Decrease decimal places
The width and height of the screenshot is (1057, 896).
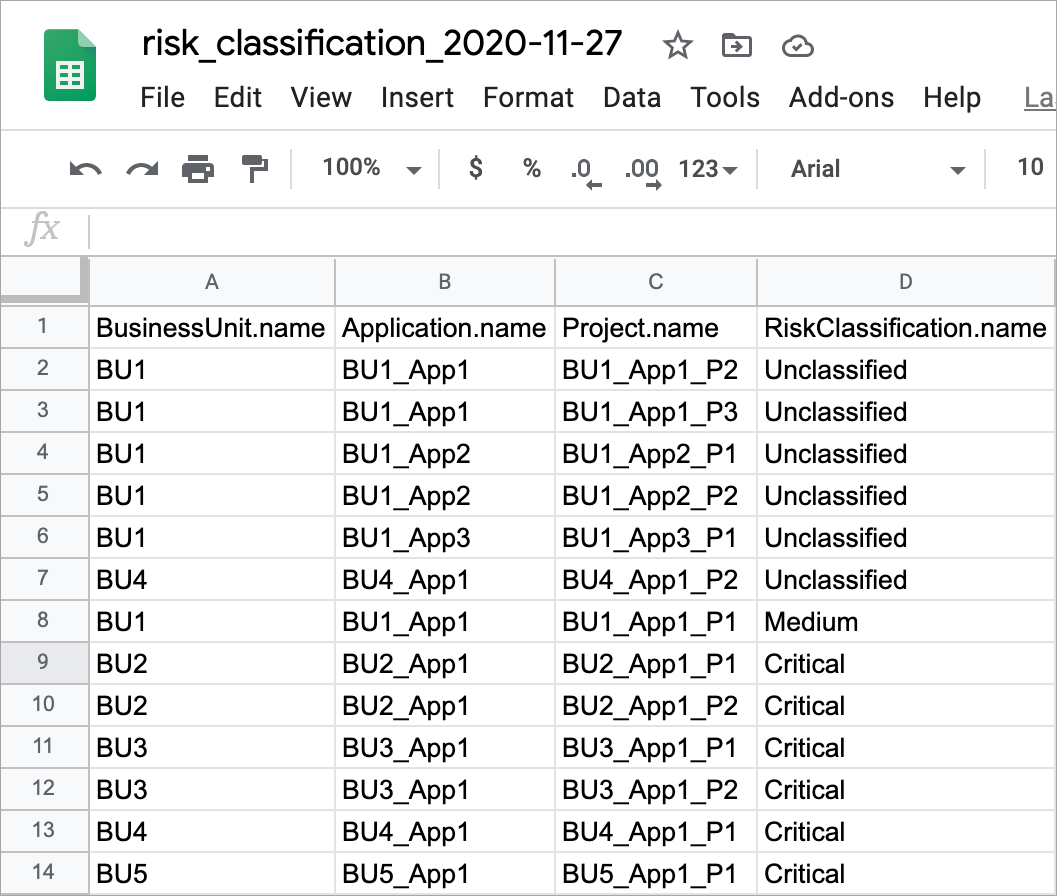pyautogui.click(x=585, y=170)
